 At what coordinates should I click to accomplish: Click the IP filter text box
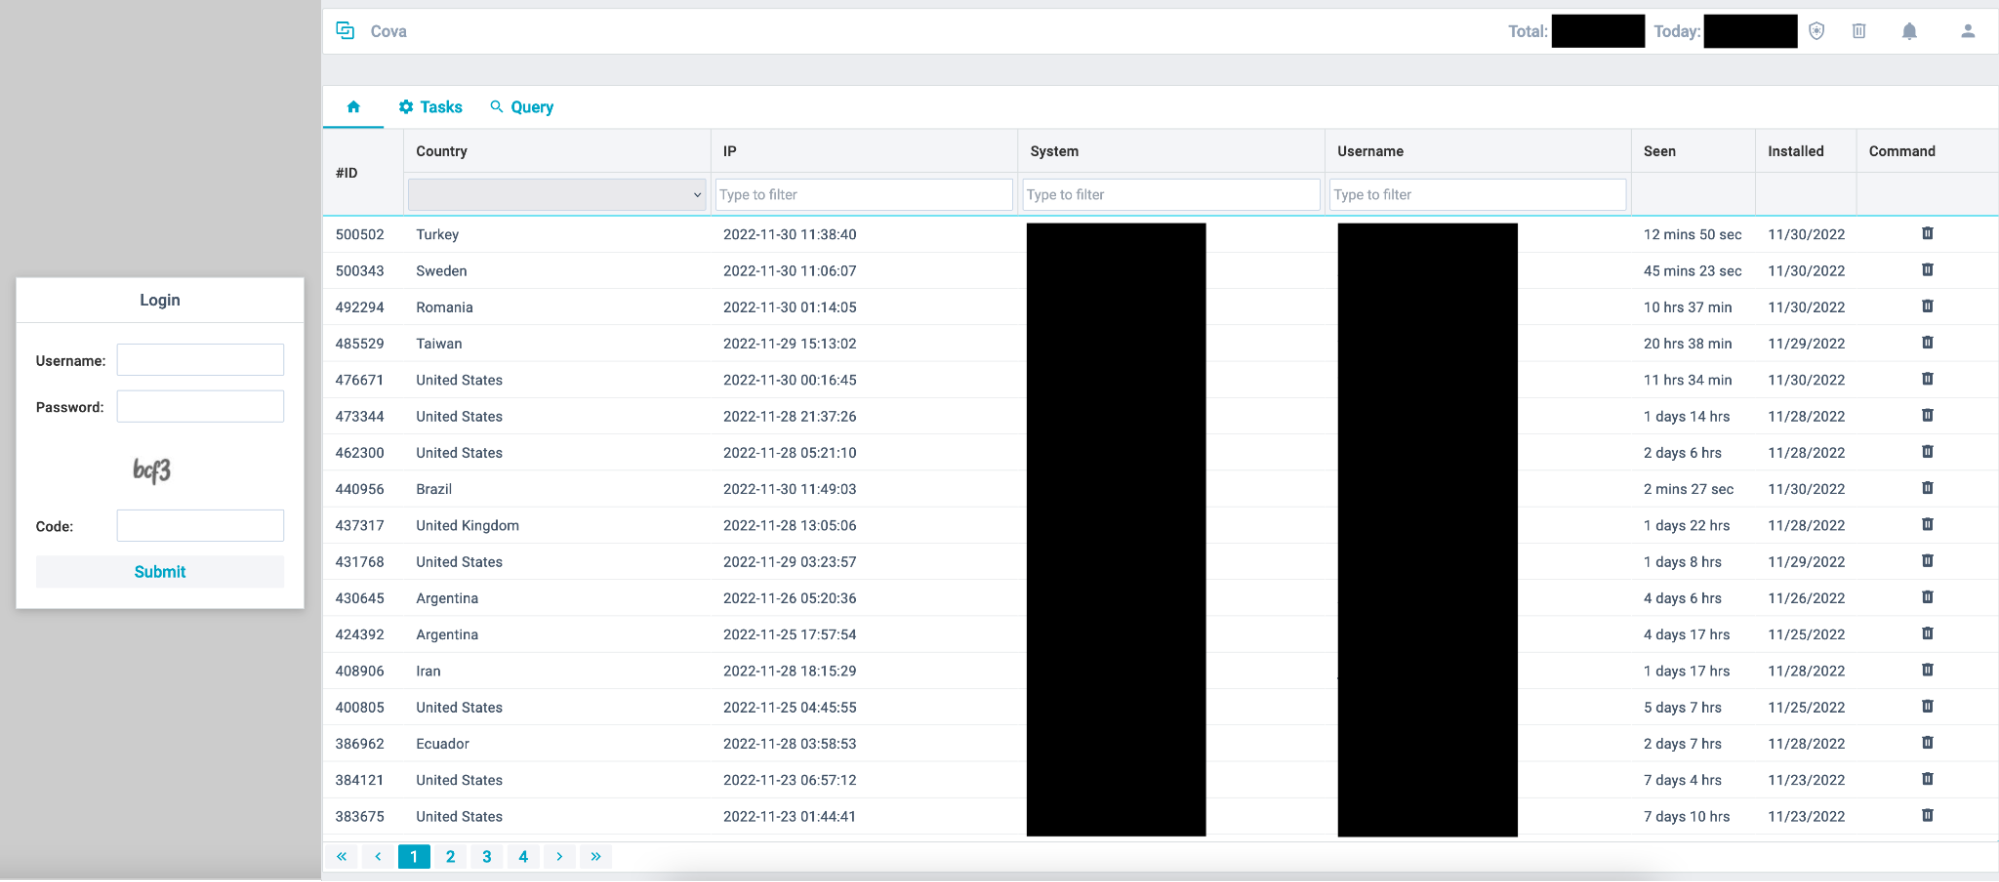(864, 195)
